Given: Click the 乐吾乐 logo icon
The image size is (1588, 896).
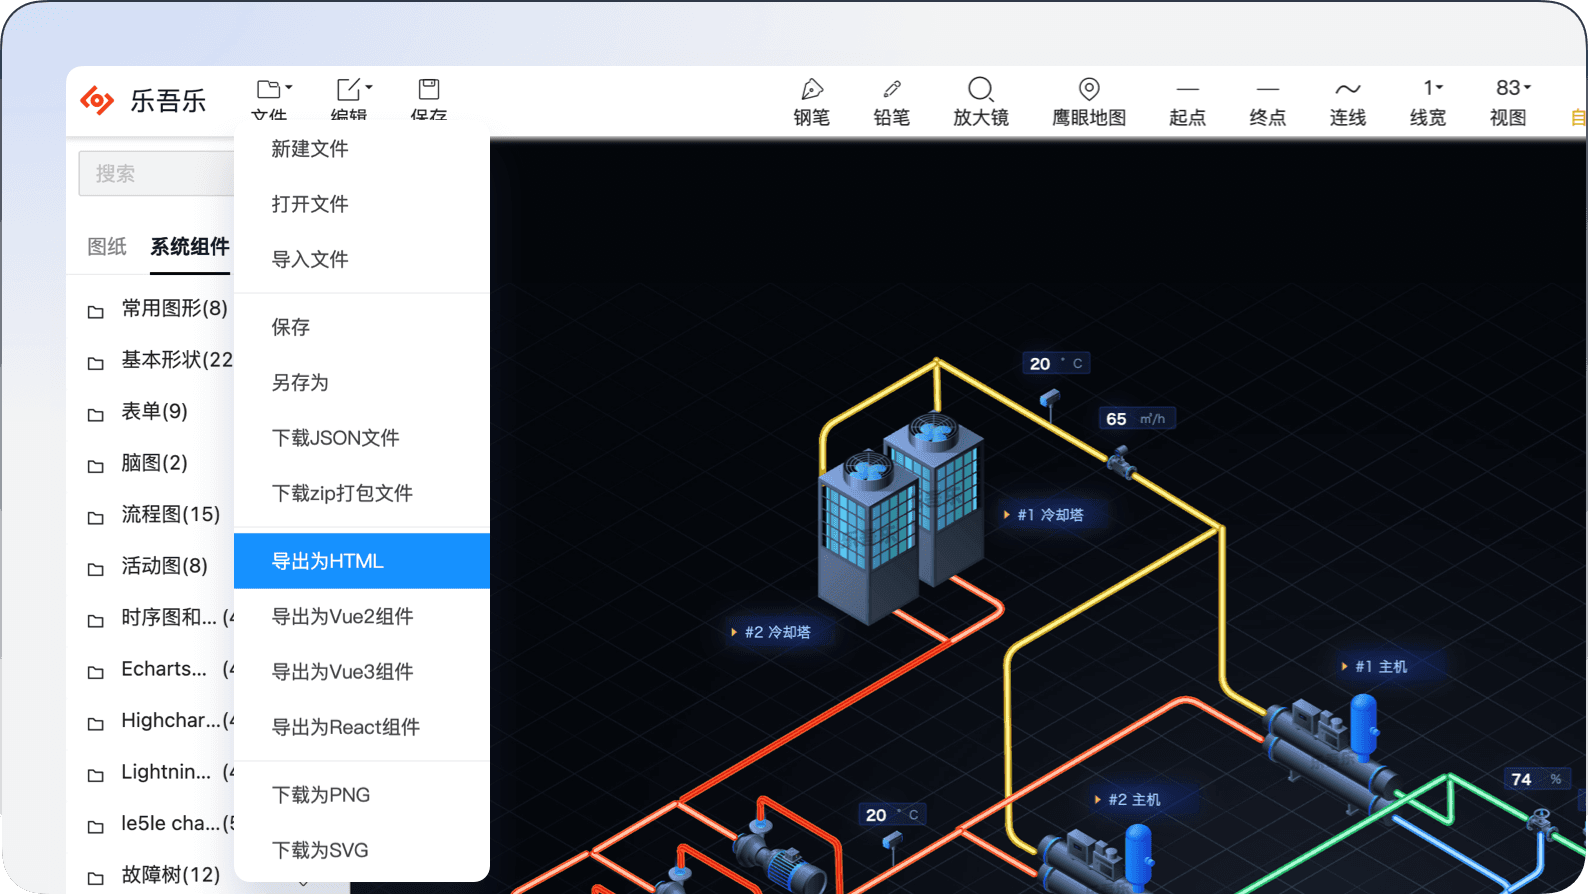Looking at the screenshot, I should pyautogui.click(x=97, y=100).
